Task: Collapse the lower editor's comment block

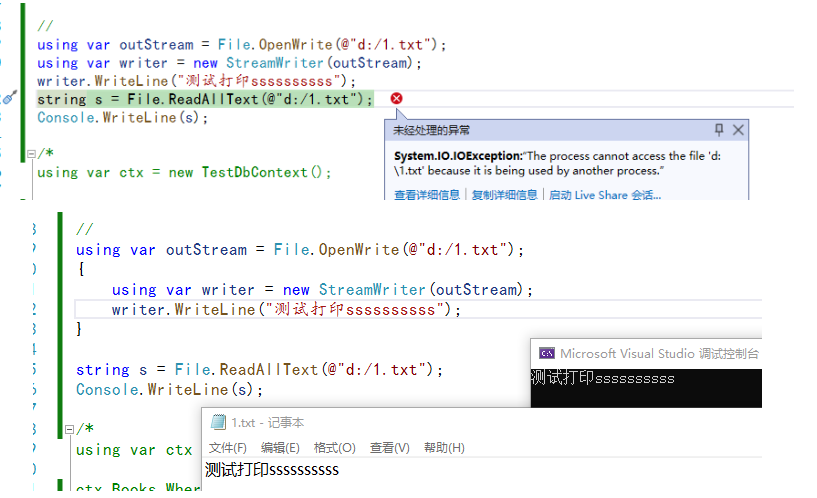Action: [68, 429]
